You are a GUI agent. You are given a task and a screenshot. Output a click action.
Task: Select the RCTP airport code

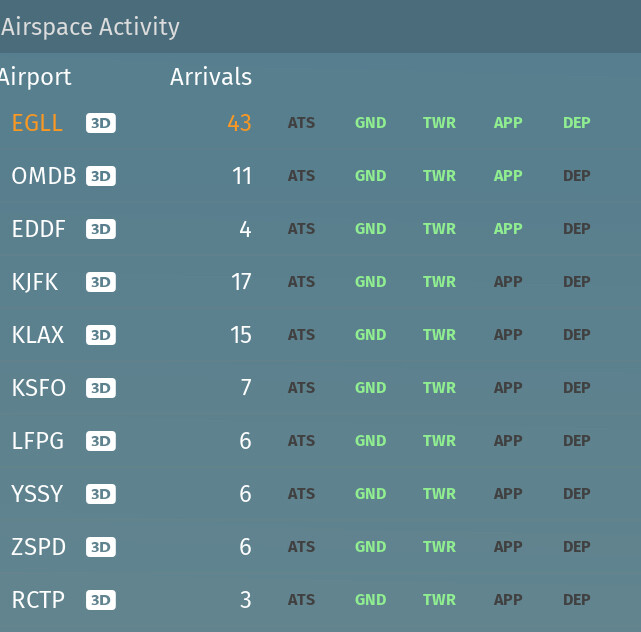tap(38, 600)
